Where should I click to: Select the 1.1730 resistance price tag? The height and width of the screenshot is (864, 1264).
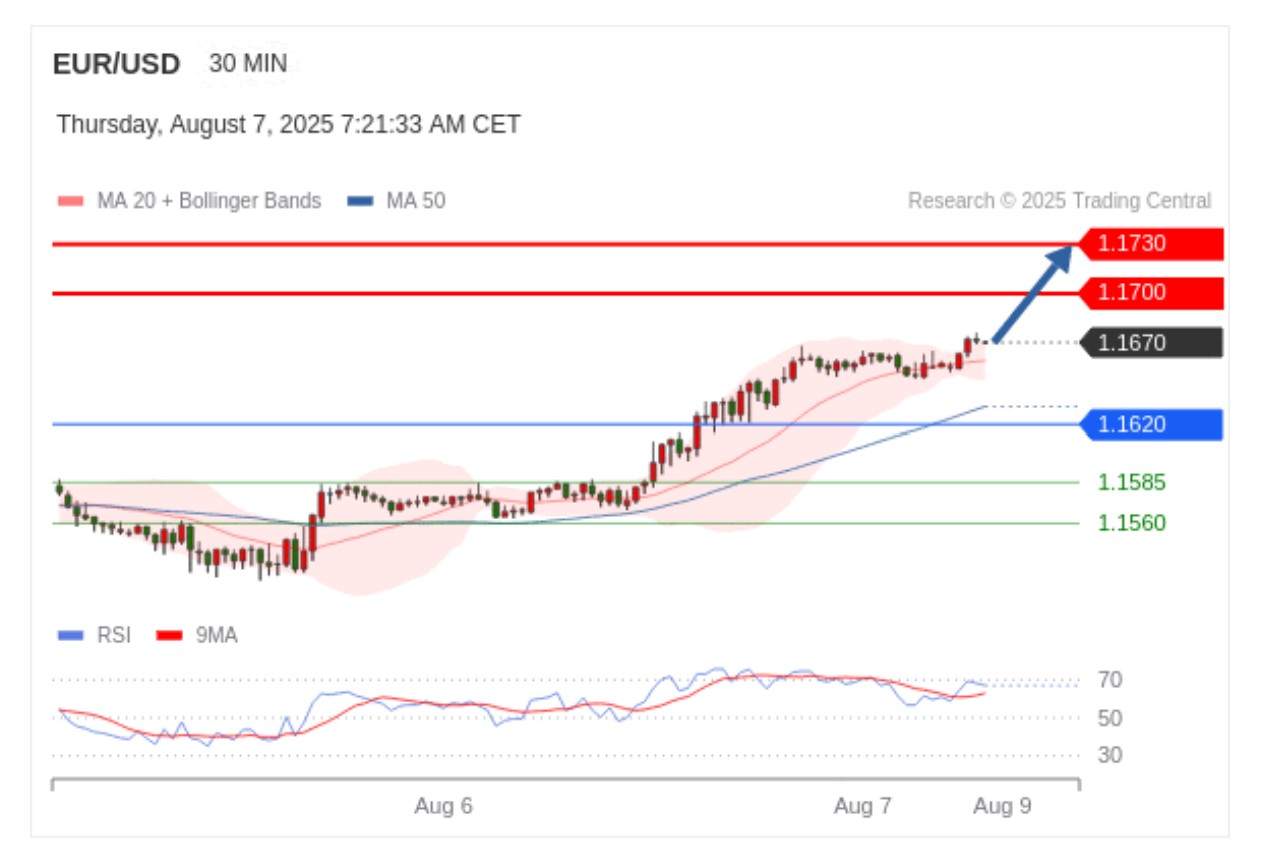pyautogui.click(x=1151, y=243)
